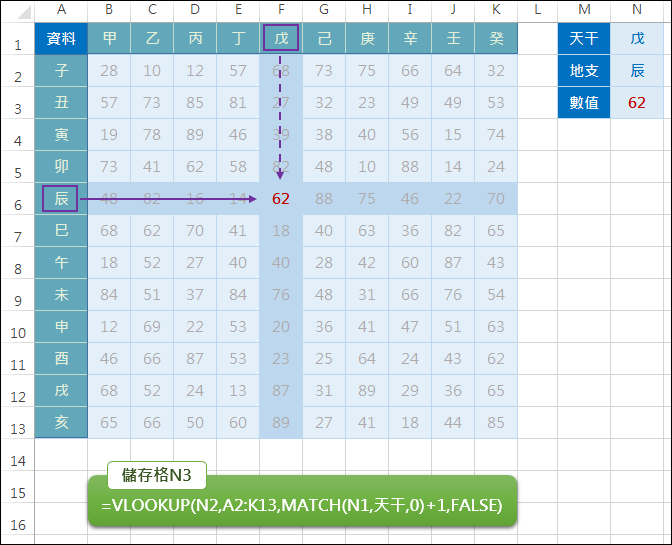
Task: Select cell B9 containing 84
Action: coord(109,295)
